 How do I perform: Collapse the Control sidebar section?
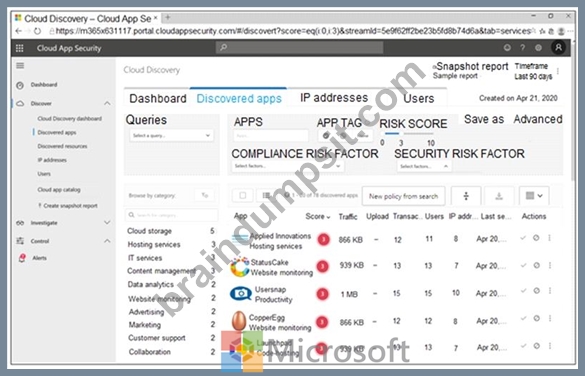click(x=107, y=241)
